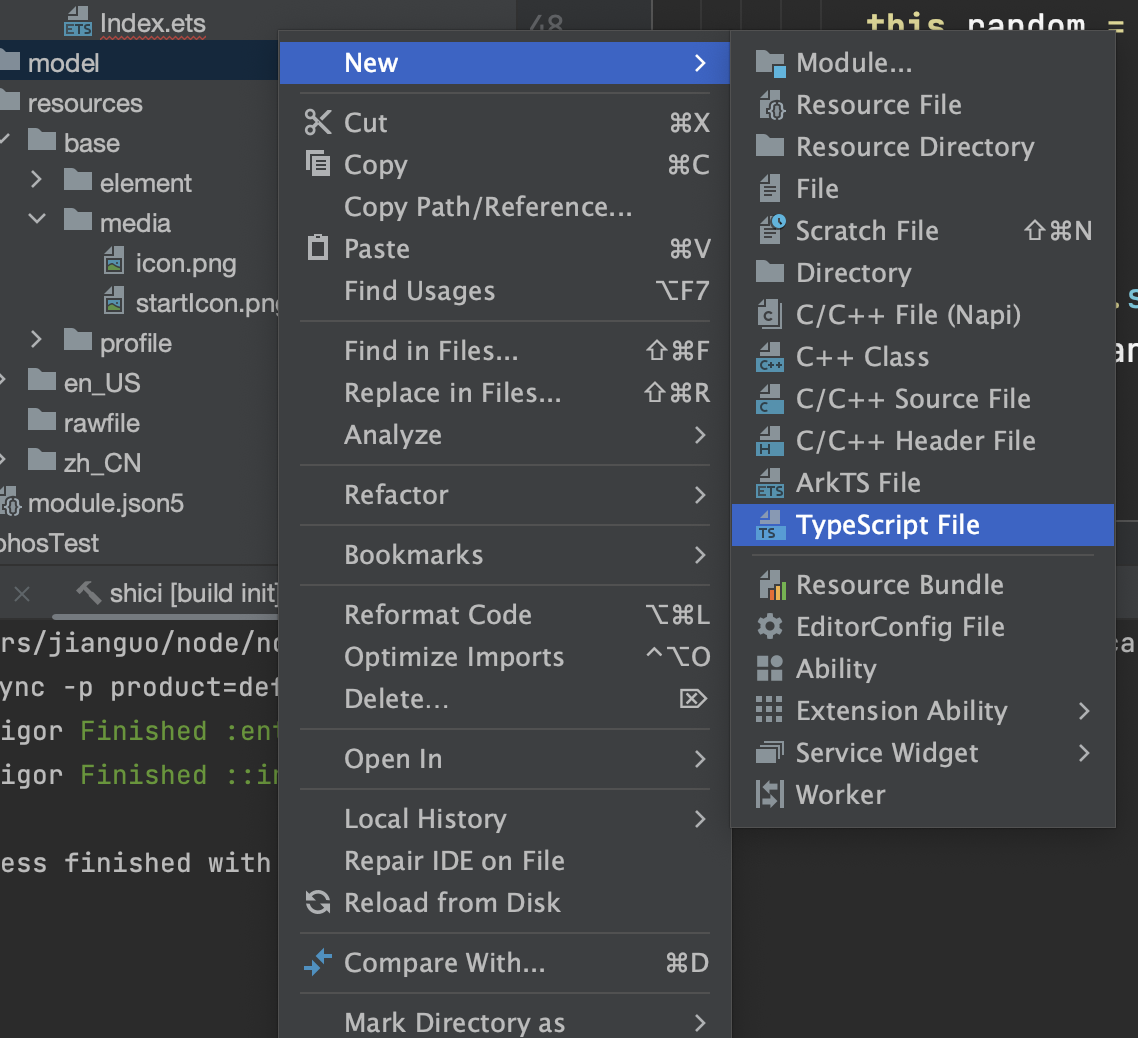Select the zh_CN folder
Image resolution: width=1138 pixels, height=1038 pixels.
tap(102, 463)
